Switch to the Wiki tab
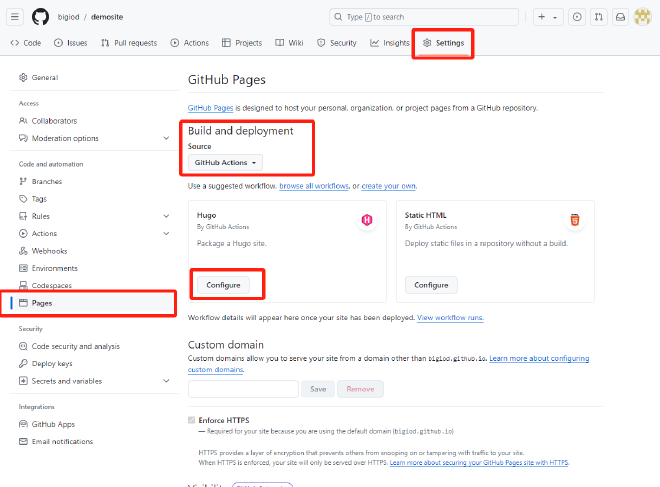The image size is (660, 487). (x=289, y=43)
